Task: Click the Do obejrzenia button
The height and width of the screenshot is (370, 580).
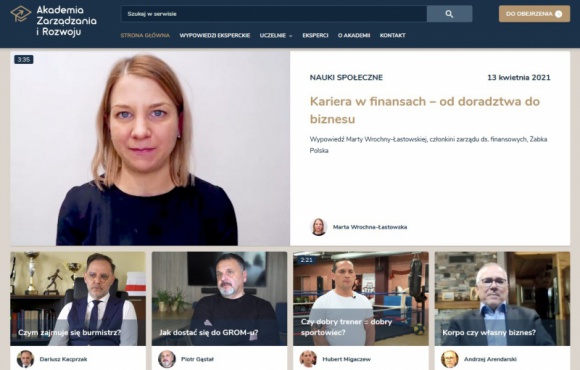Action: (534, 14)
